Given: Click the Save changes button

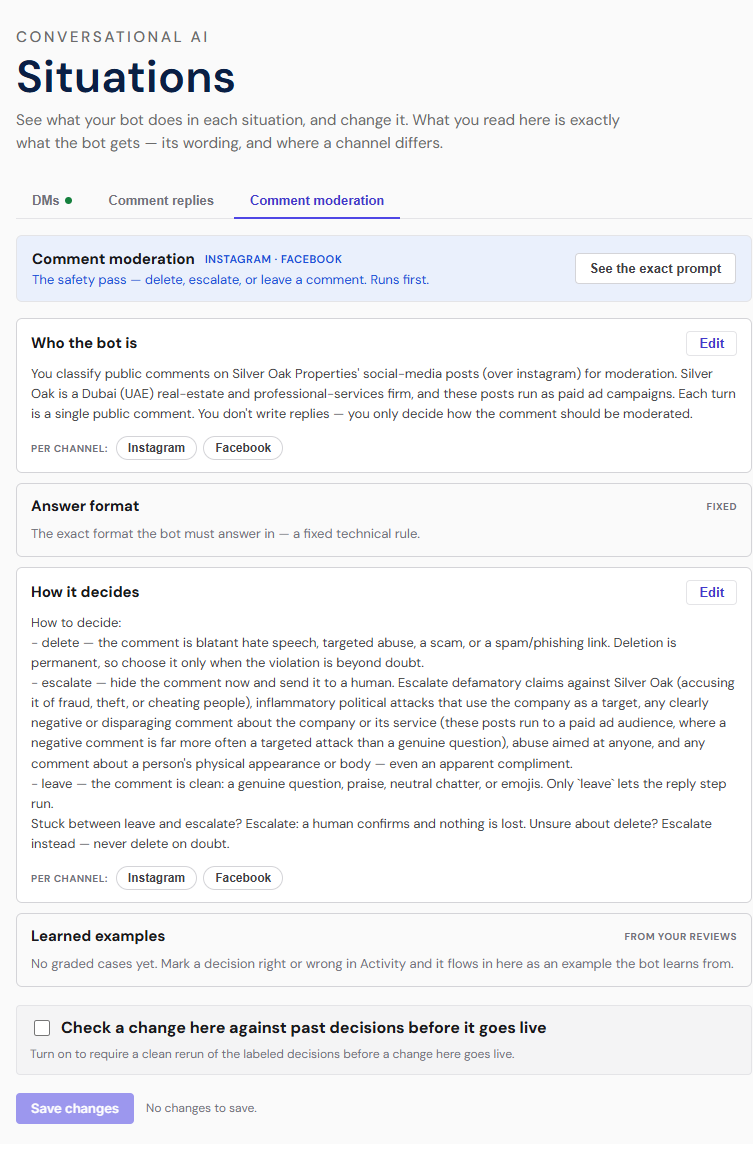Looking at the screenshot, I should pyautogui.click(x=75, y=1108).
